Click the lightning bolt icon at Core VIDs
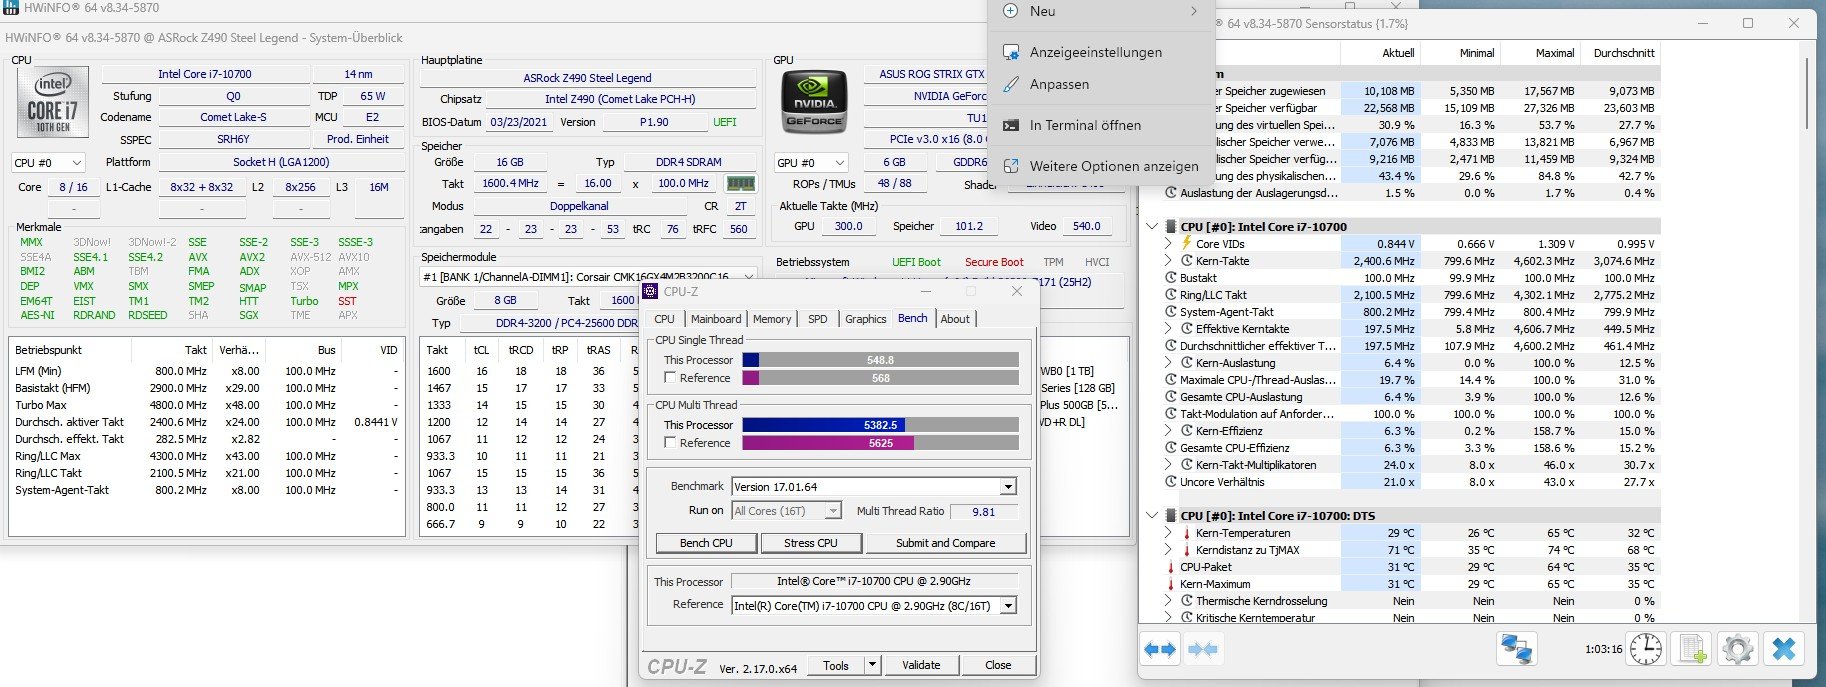This screenshot has width=1826, height=687. [x=1187, y=243]
